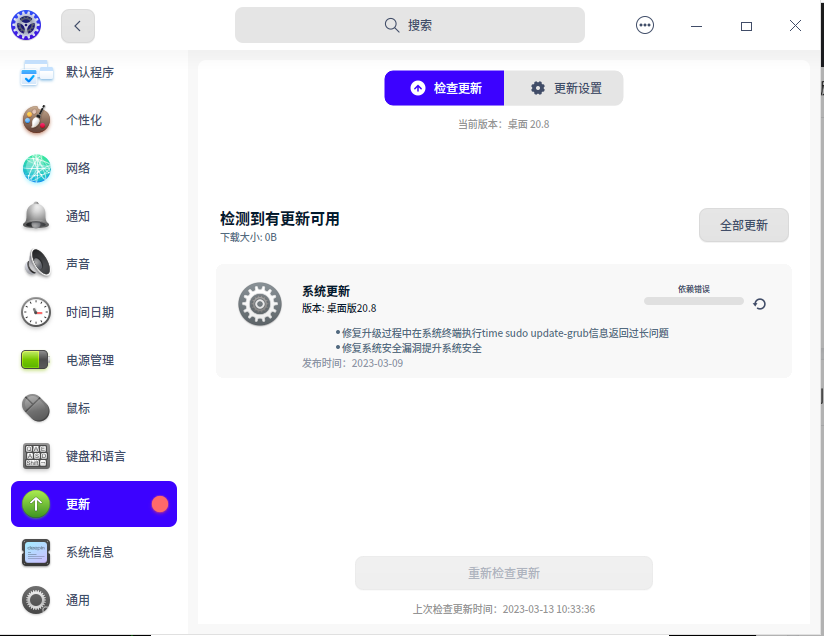
Task: Click 发布时间: 2023-03-09 text
Action: [352, 363]
